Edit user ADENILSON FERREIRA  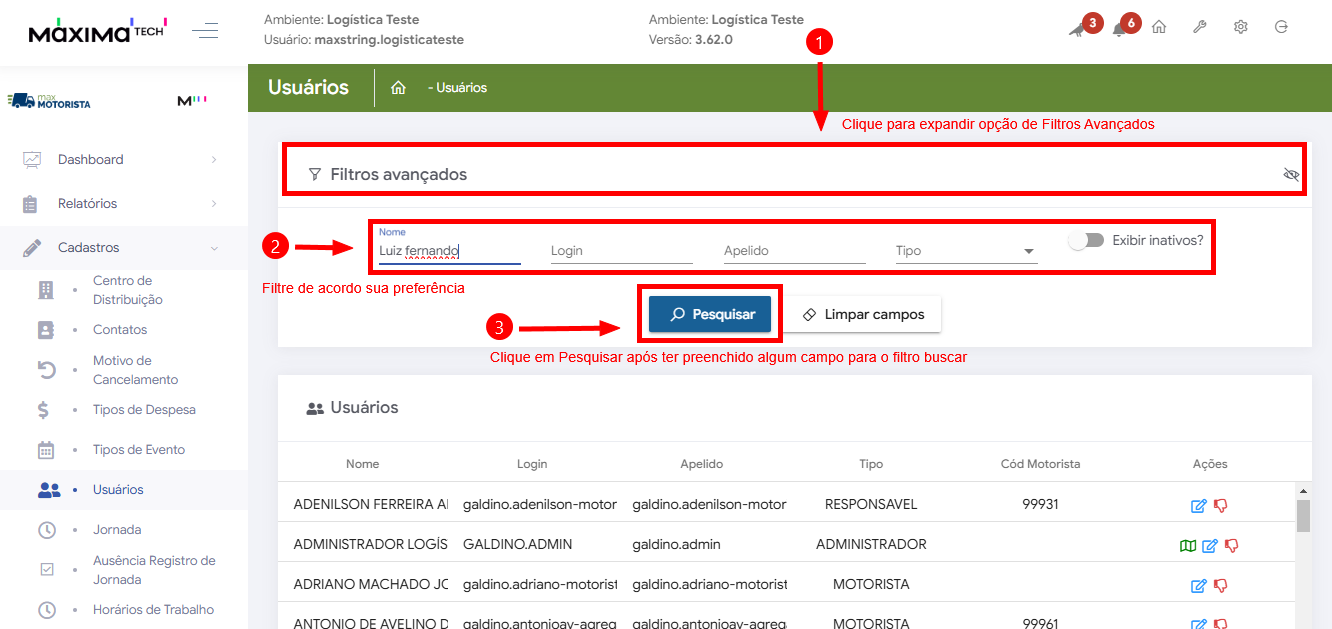(x=1198, y=506)
